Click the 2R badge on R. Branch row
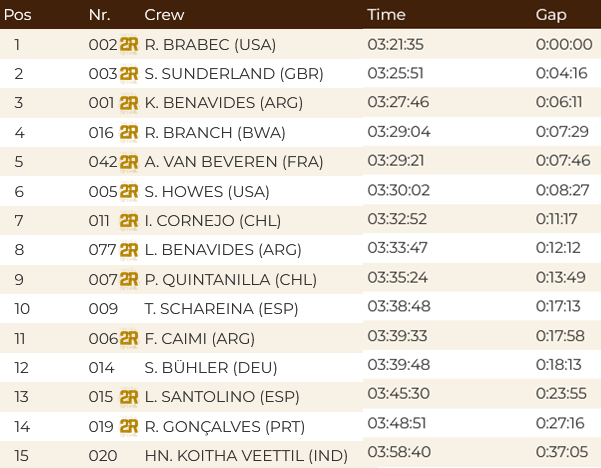 128,133
